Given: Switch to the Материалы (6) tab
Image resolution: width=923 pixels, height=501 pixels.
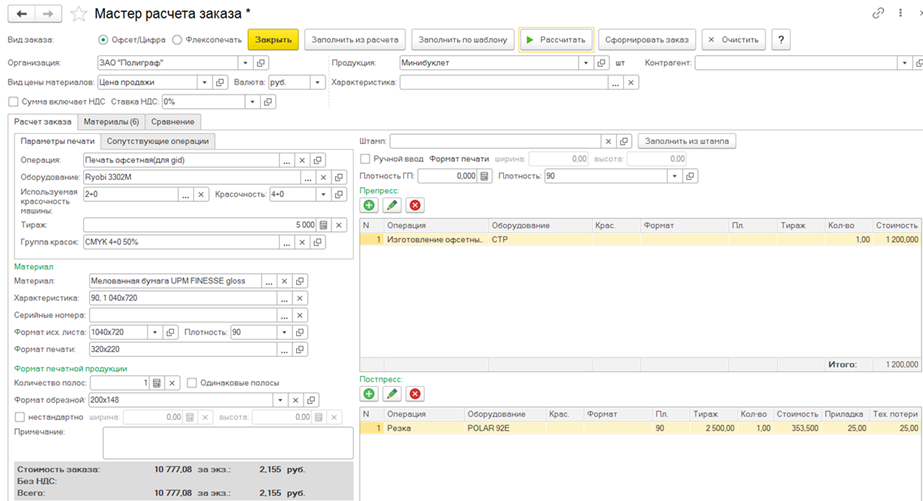Looking at the screenshot, I should pyautogui.click(x=111, y=122).
